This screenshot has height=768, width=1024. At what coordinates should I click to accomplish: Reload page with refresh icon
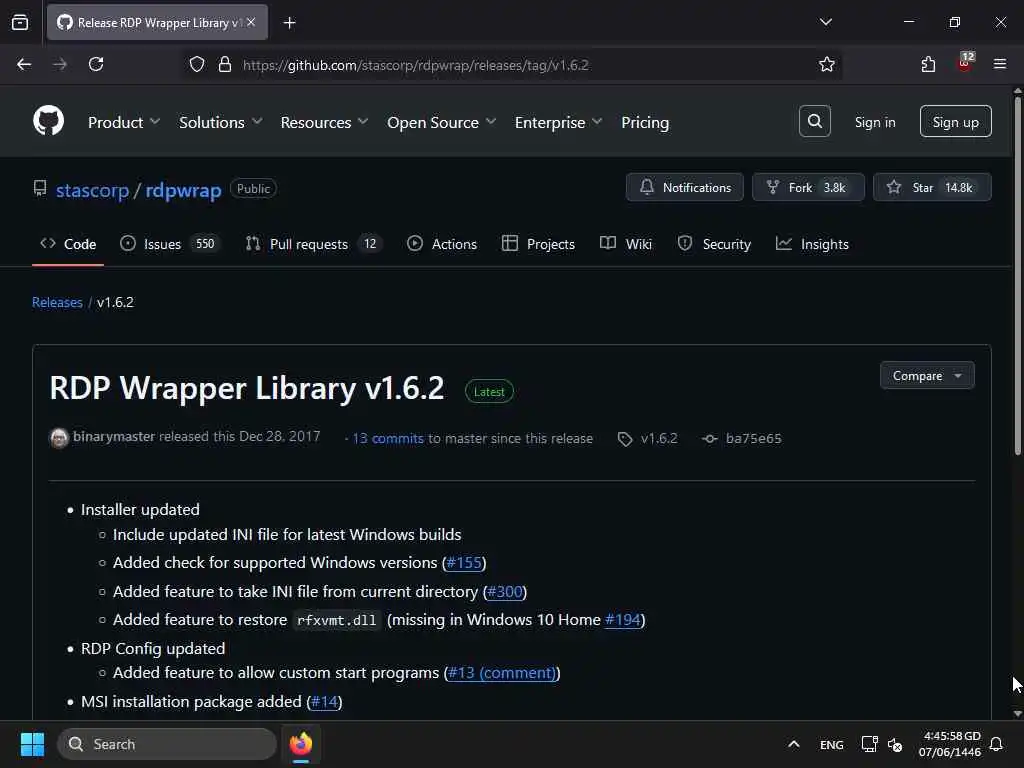(x=96, y=64)
